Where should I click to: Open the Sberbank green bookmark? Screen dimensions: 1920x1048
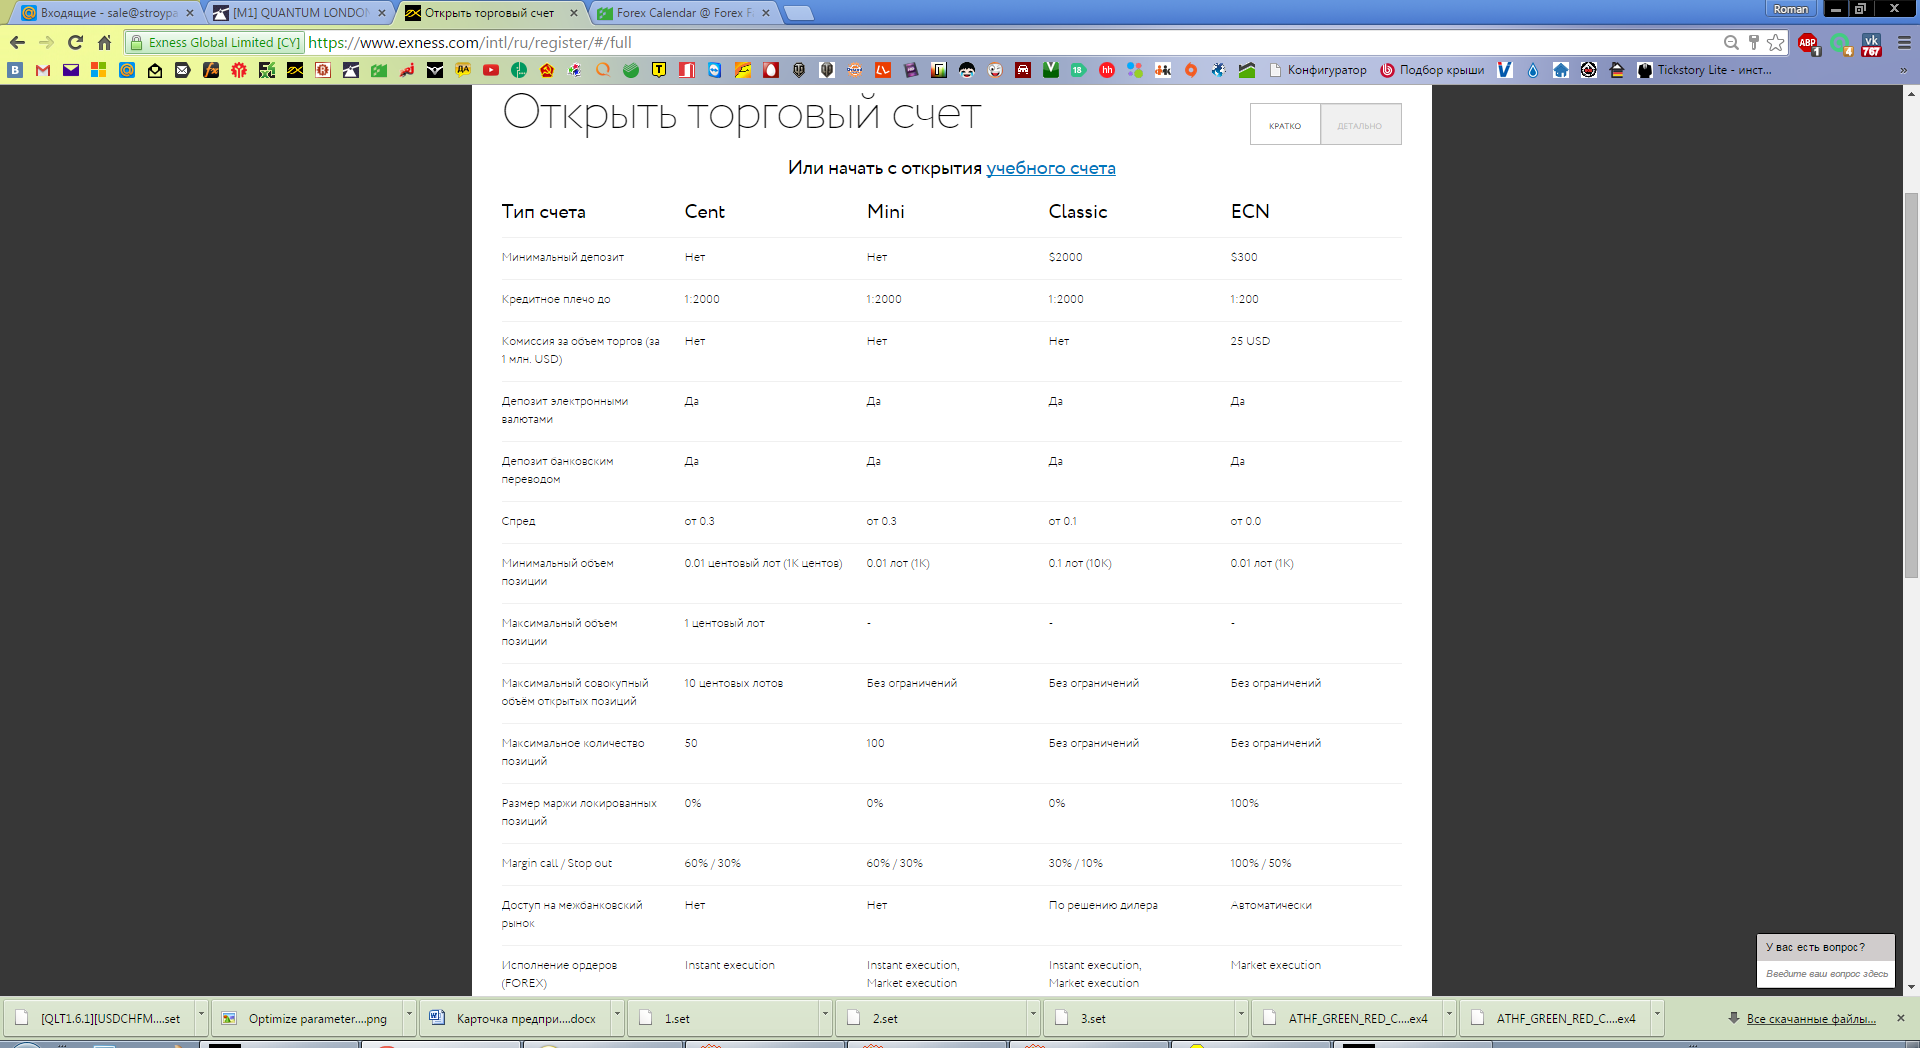[631, 70]
